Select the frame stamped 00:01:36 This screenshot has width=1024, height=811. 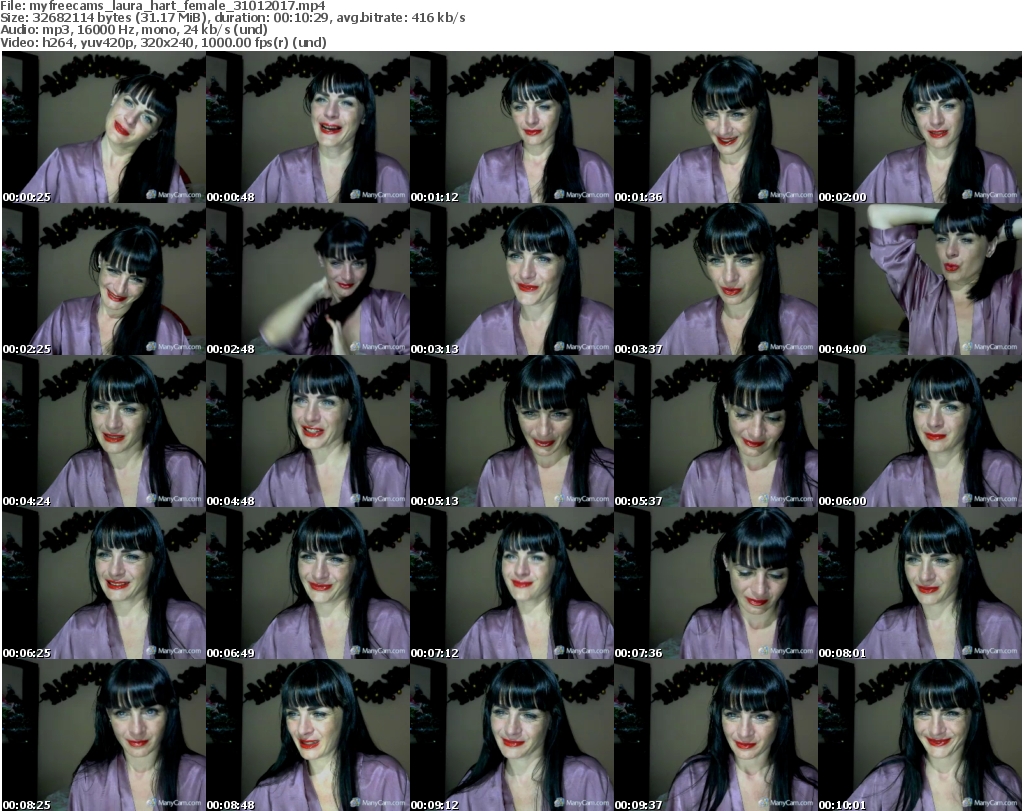click(716, 127)
